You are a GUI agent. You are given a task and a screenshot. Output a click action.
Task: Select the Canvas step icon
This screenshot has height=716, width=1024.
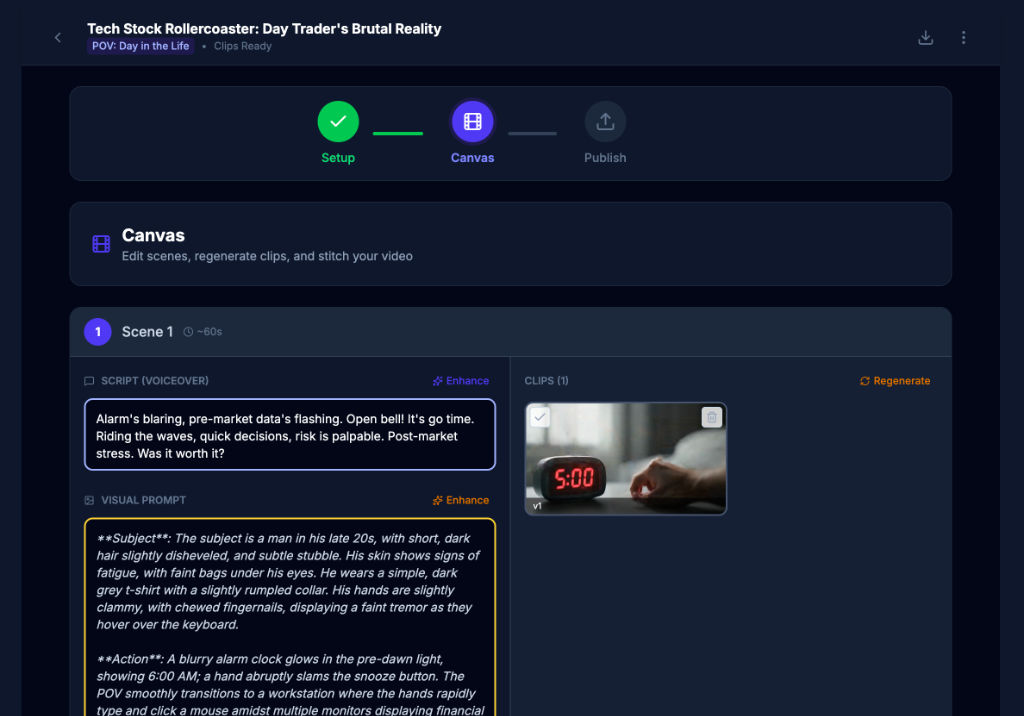pos(472,120)
